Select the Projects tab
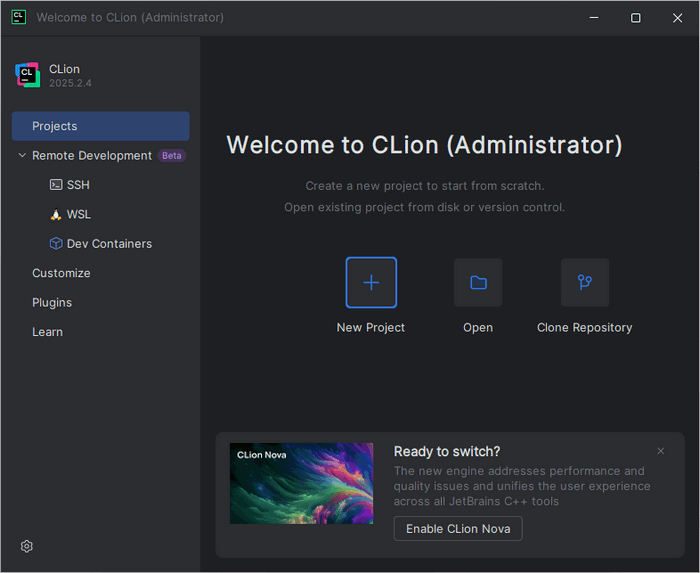The width and height of the screenshot is (700, 573). [100, 126]
